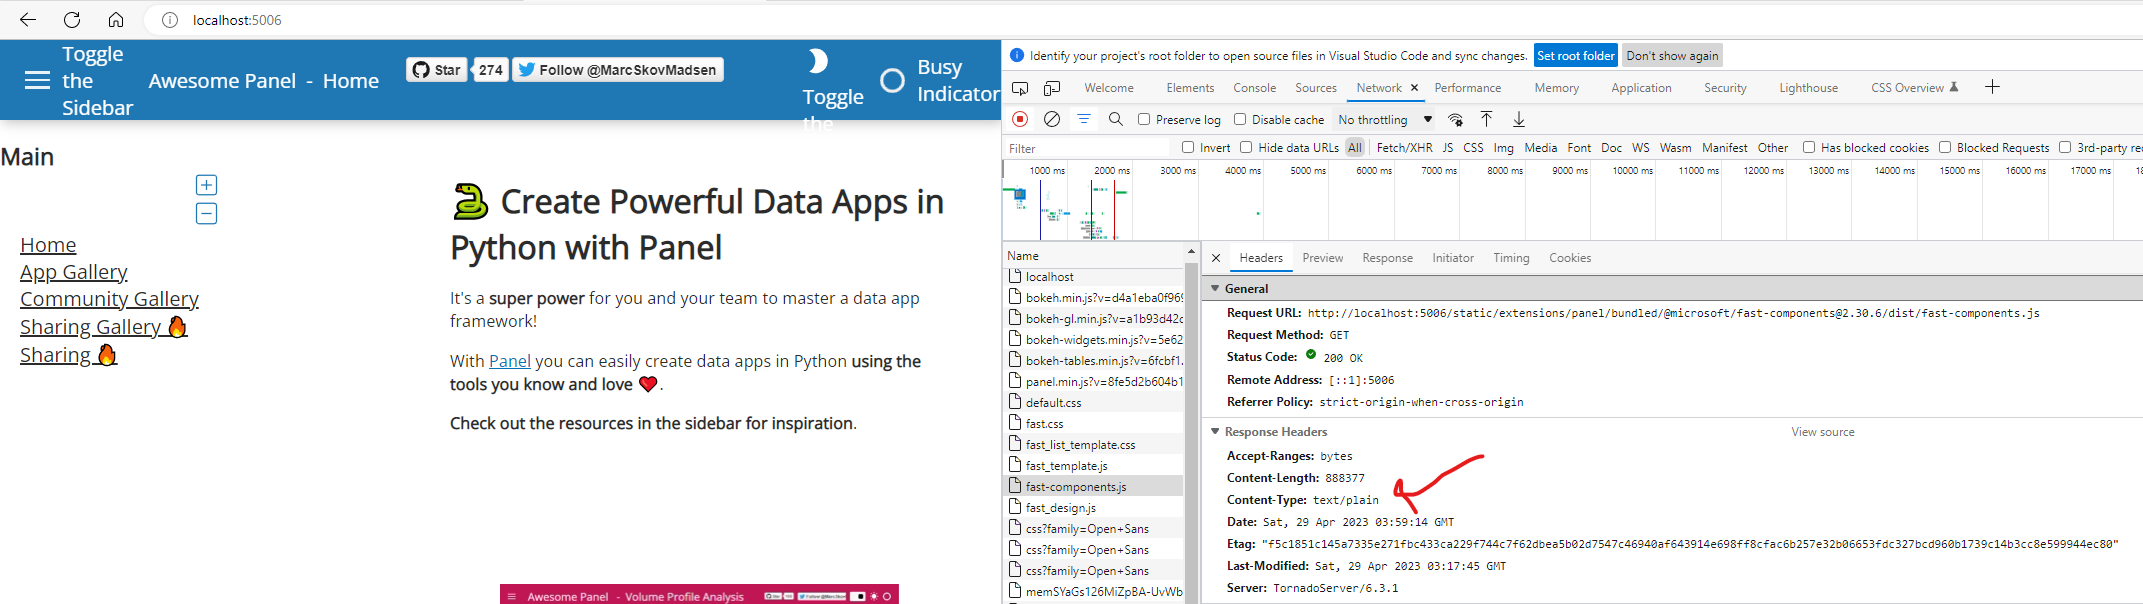
Task: Switch to the Elements tab
Action: coord(1190,88)
